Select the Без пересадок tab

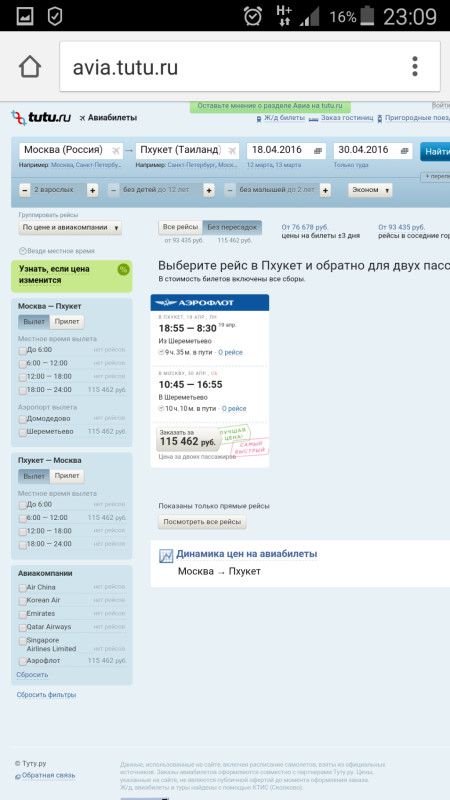point(232,228)
